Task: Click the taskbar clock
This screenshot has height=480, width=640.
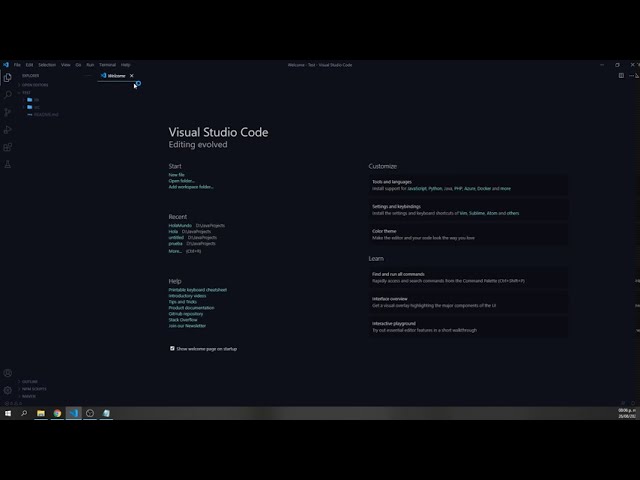Action: (627, 413)
